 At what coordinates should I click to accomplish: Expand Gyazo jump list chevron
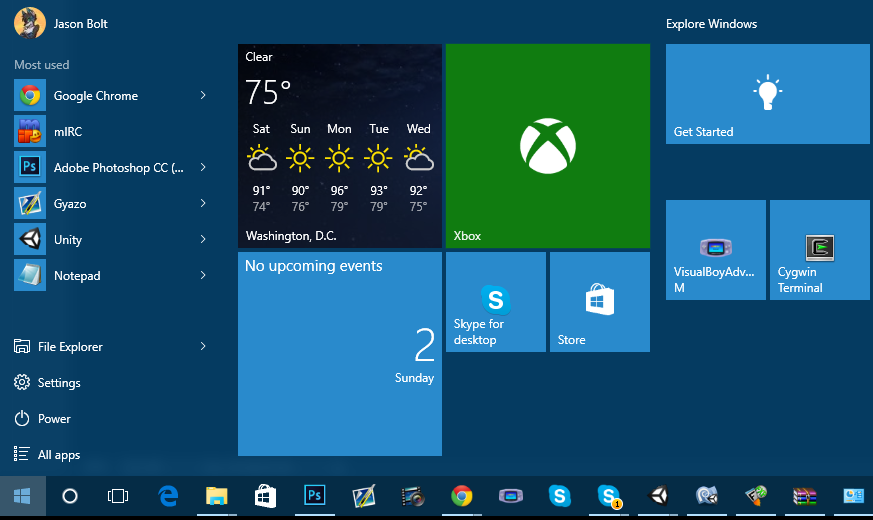tap(203, 204)
